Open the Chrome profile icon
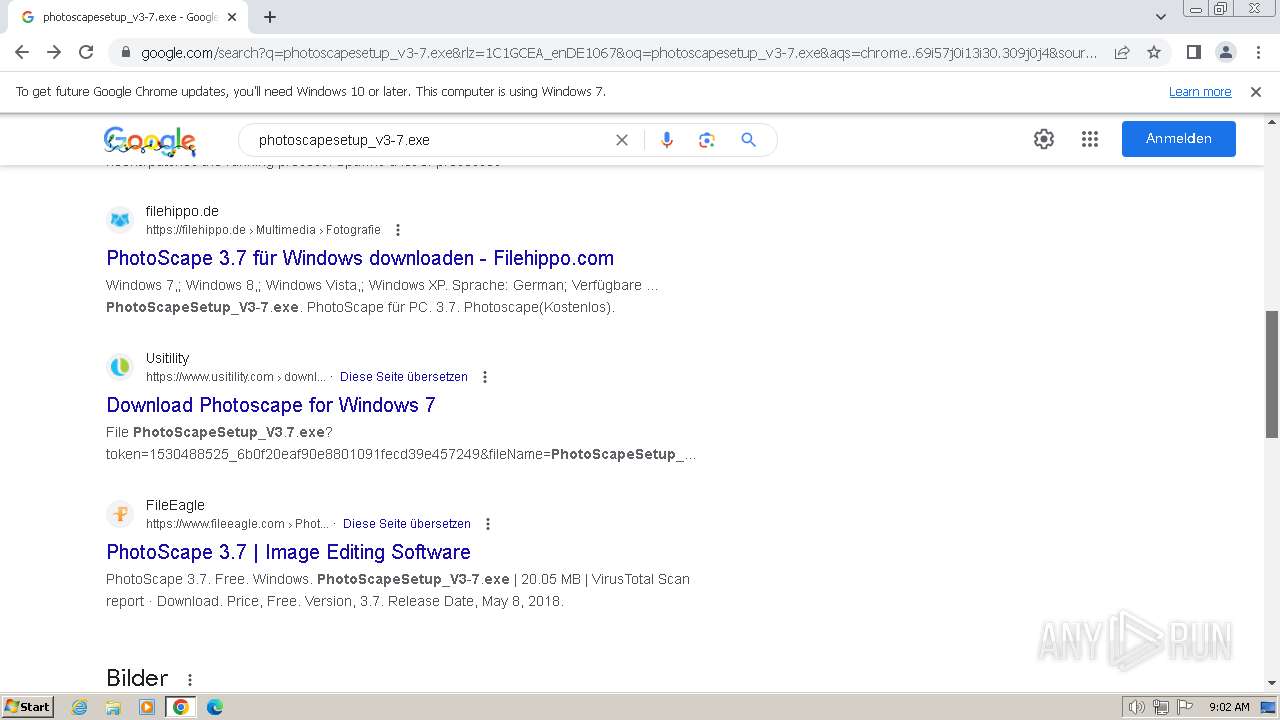This screenshot has height=720, width=1280. [x=1225, y=52]
